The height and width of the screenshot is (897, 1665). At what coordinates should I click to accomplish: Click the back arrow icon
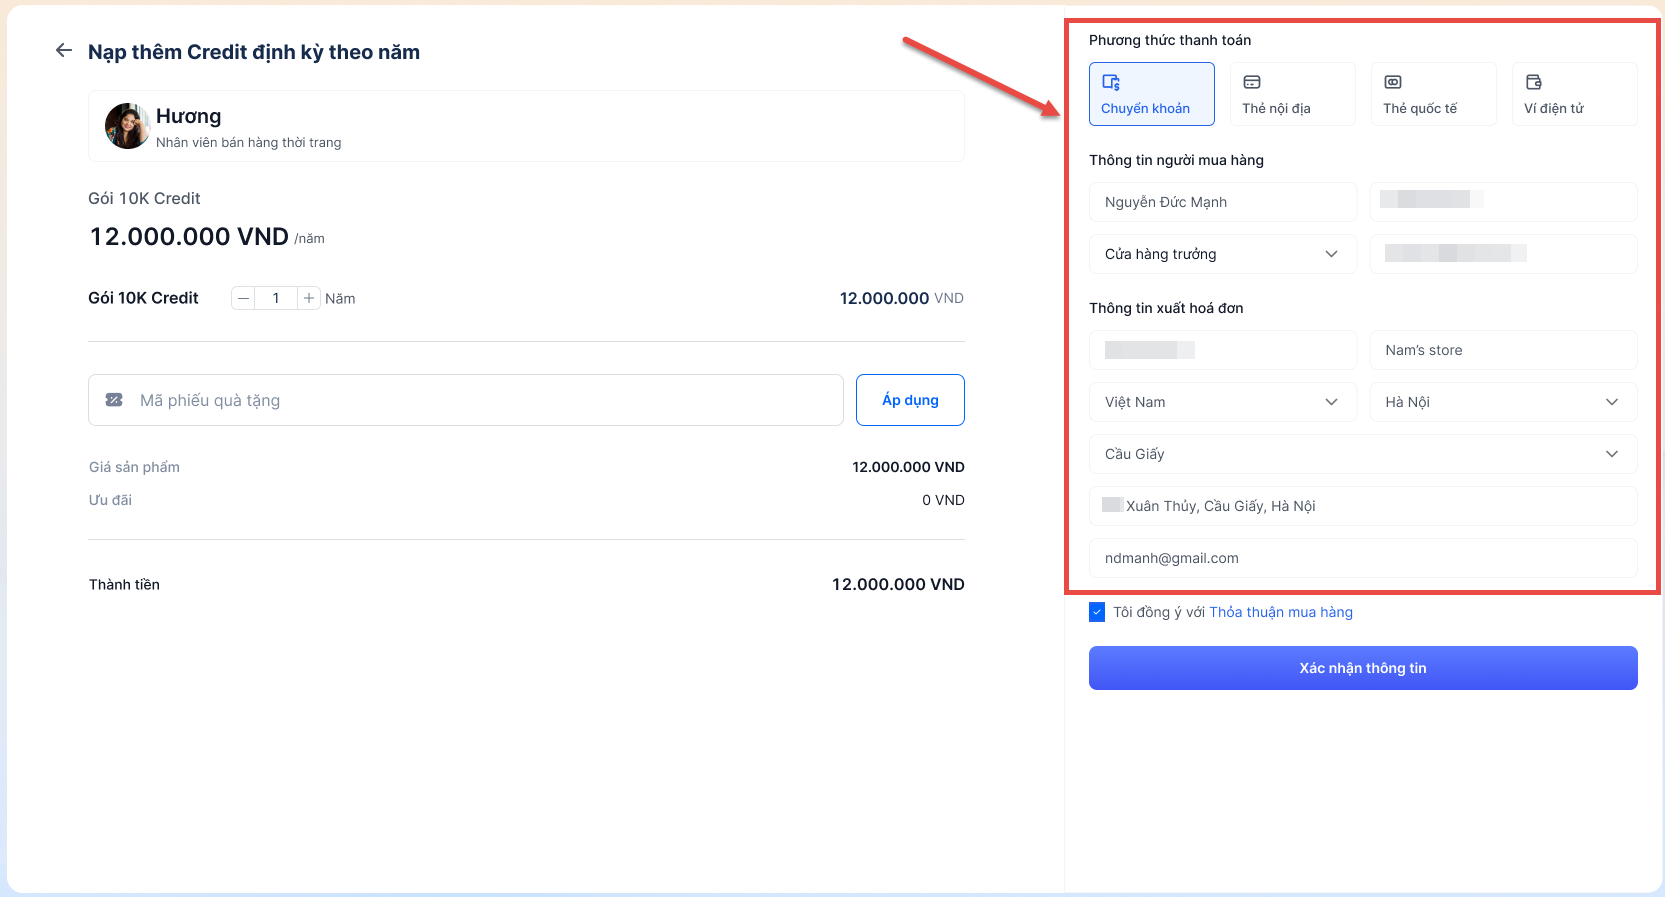64,51
